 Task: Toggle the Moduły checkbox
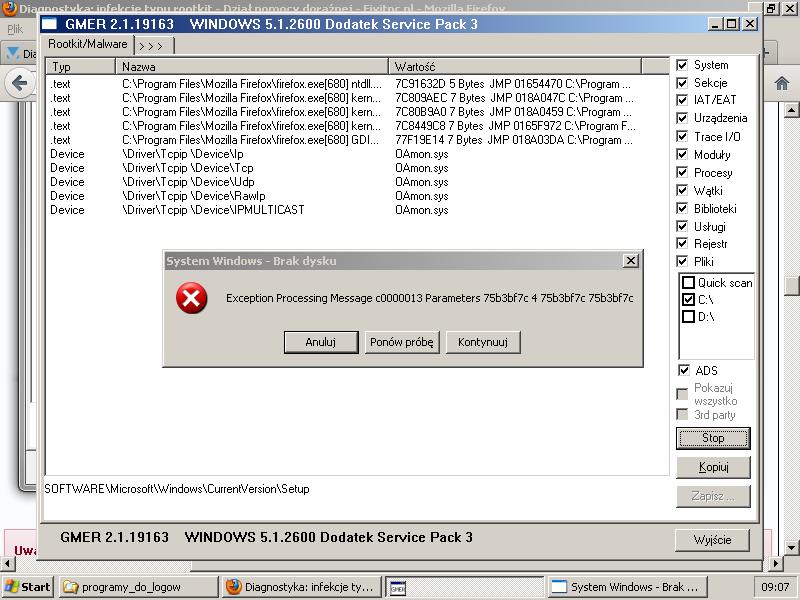pos(682,154)
